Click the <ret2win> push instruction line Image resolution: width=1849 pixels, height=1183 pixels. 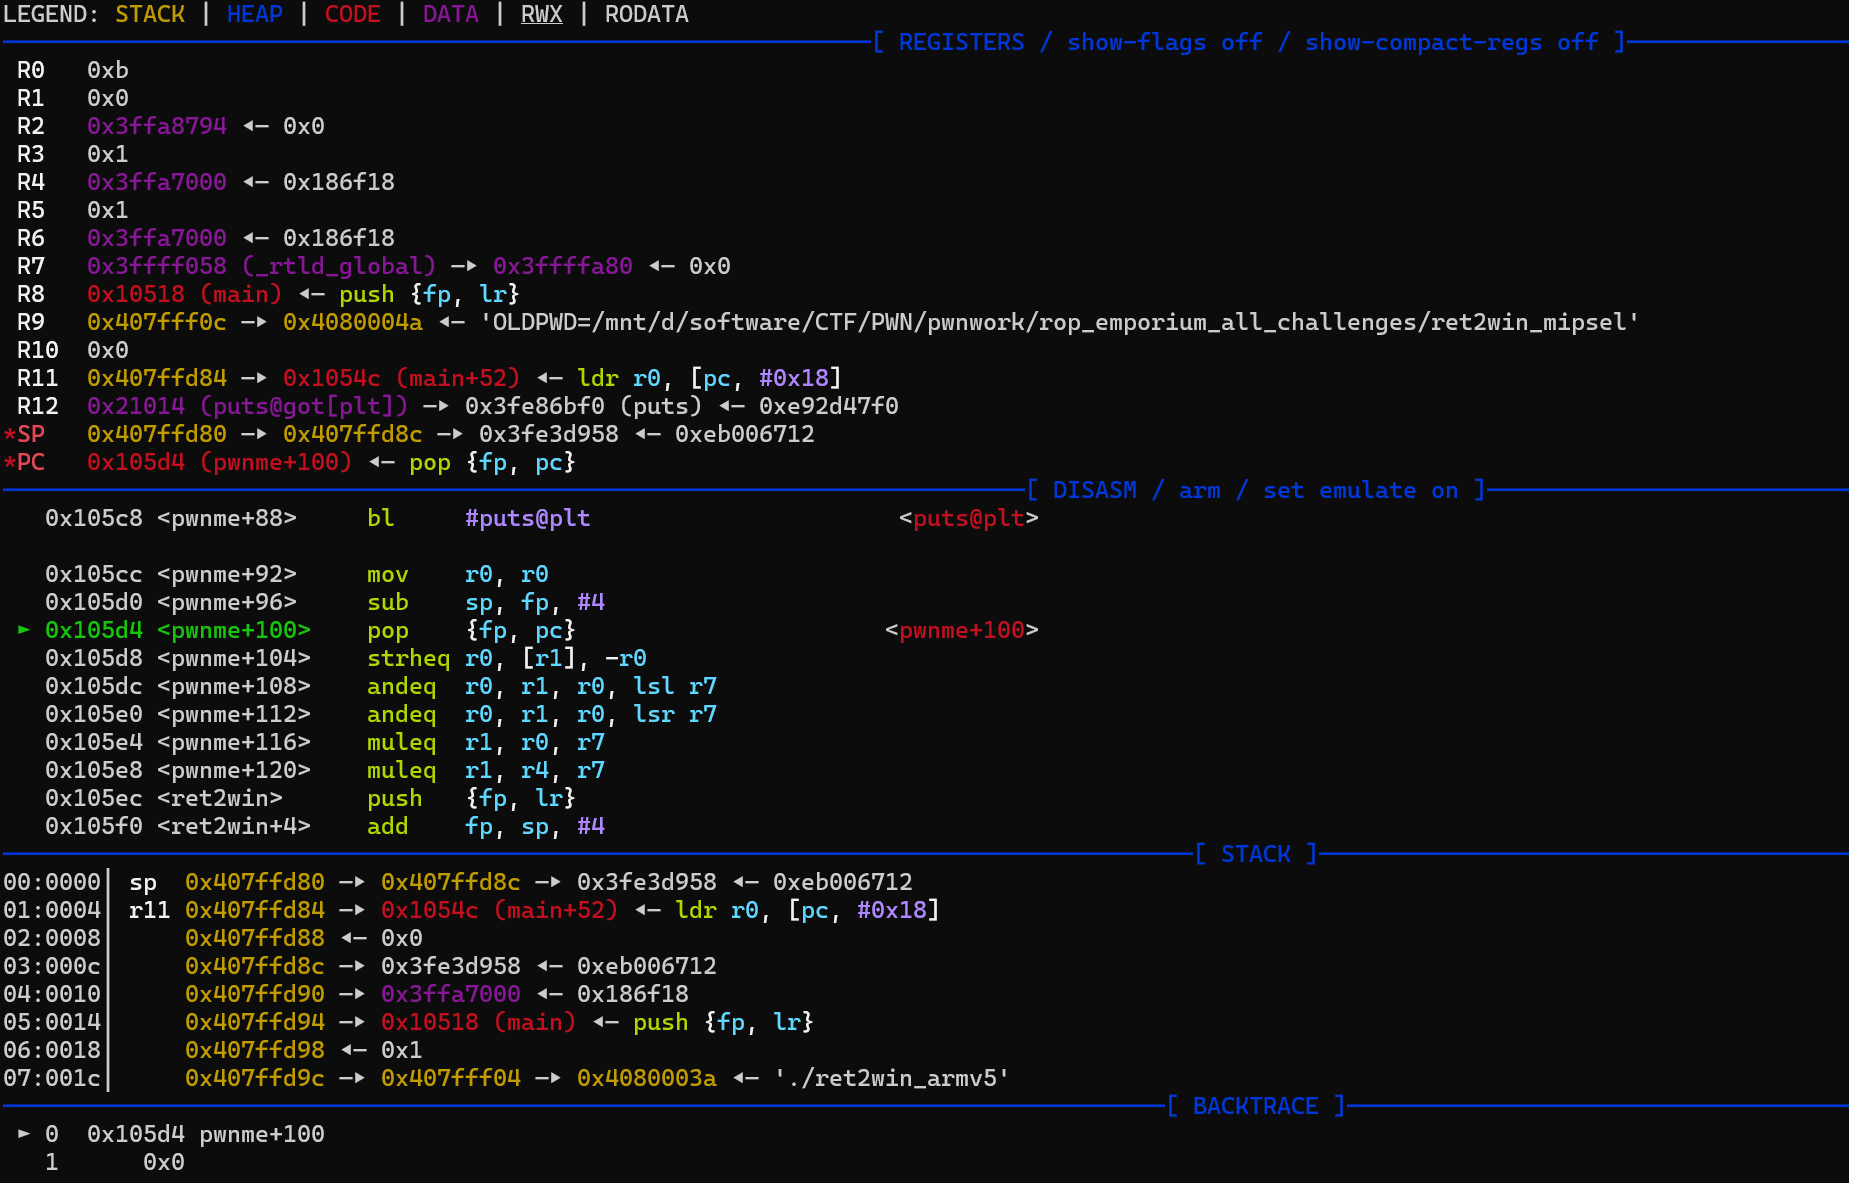click(310, 798)
